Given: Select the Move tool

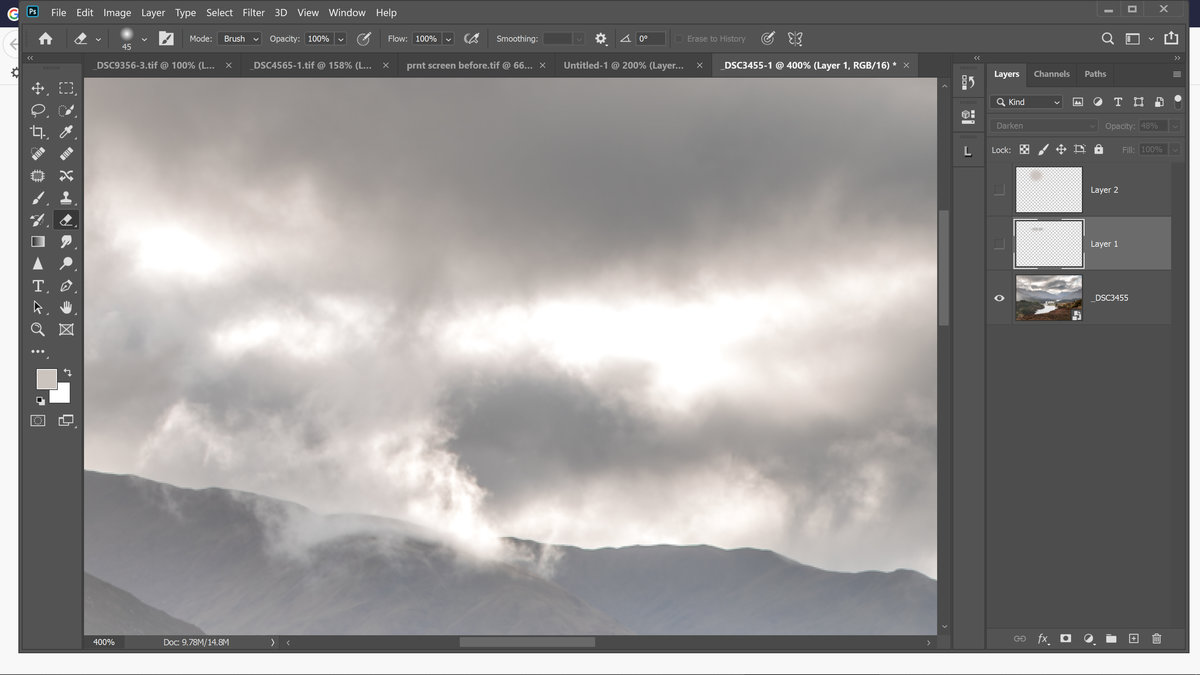Looking at the screenshot, I should click(x=38, y=88).
